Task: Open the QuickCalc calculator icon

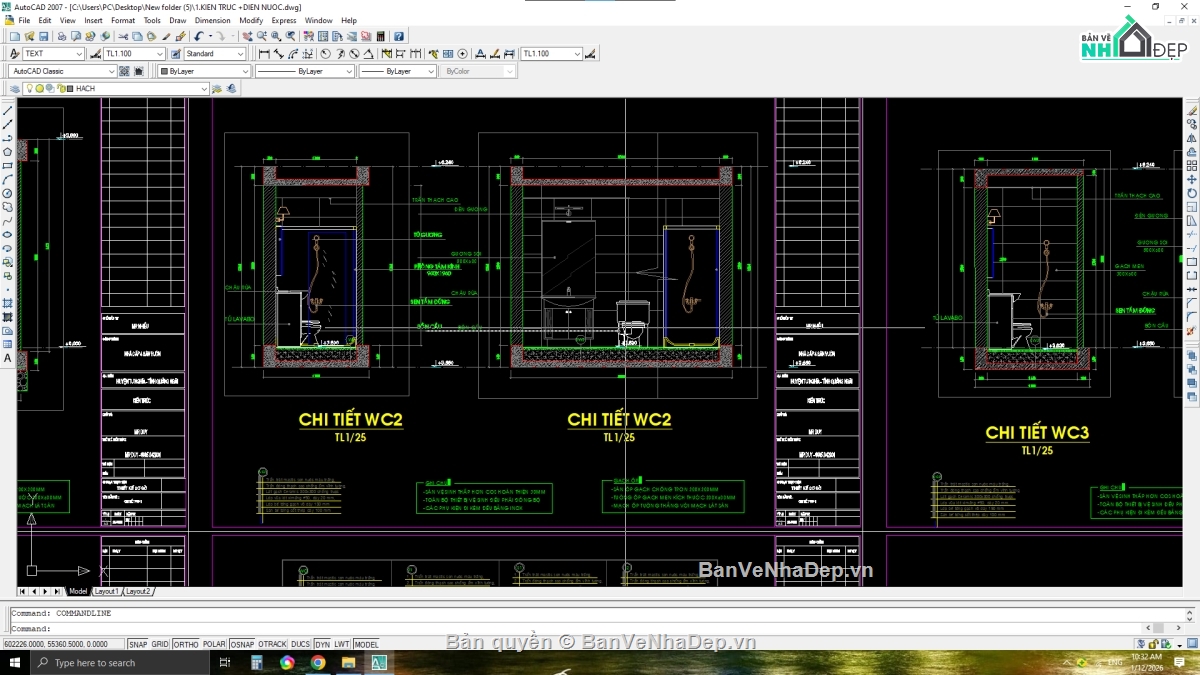Action: pos(380,36)
